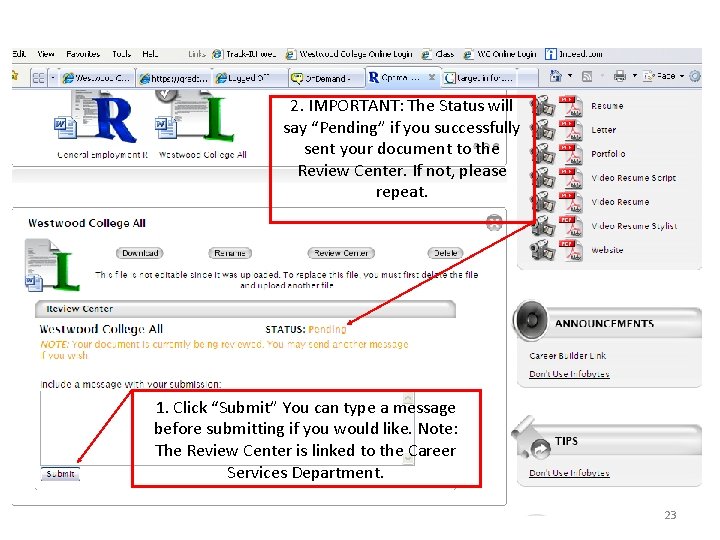
Task: Open the Favorites menu
Action: coord(83,54)
